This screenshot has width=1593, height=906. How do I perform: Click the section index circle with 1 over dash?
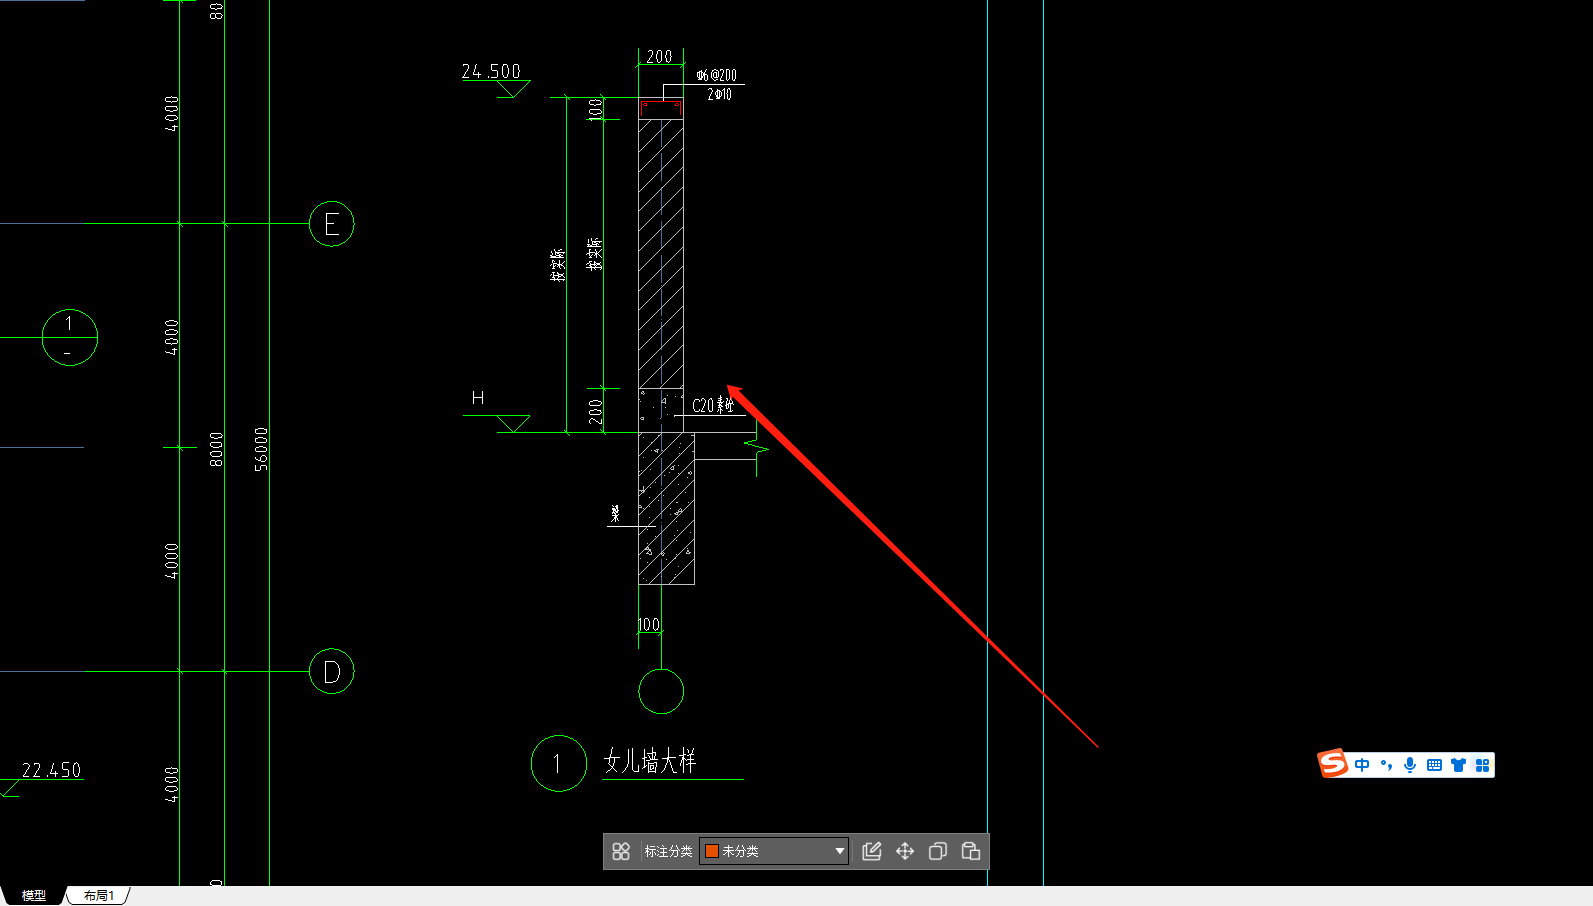click(x=70, y=337)
